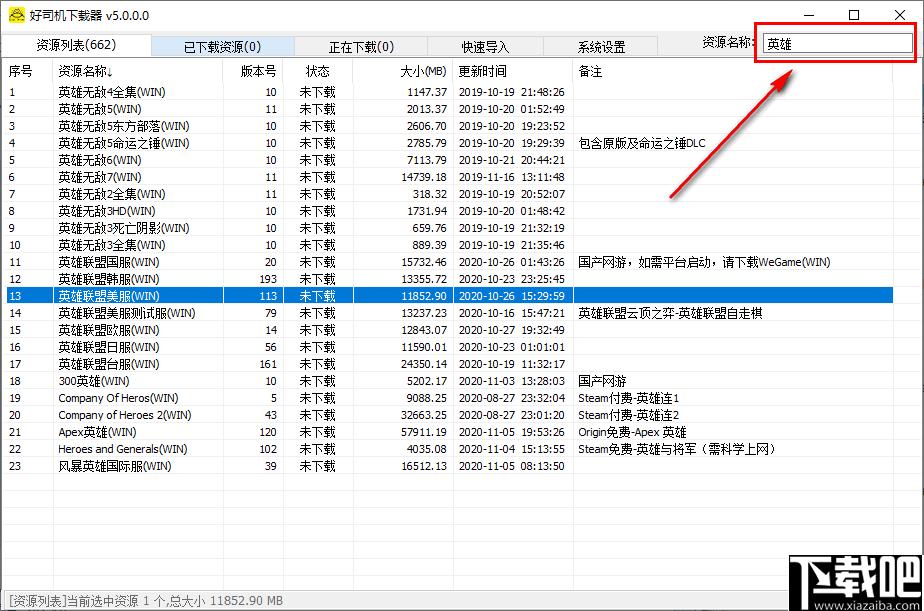Click update time 2020-11-05 08:13:50
924x611 pixels.
(512, 466)
